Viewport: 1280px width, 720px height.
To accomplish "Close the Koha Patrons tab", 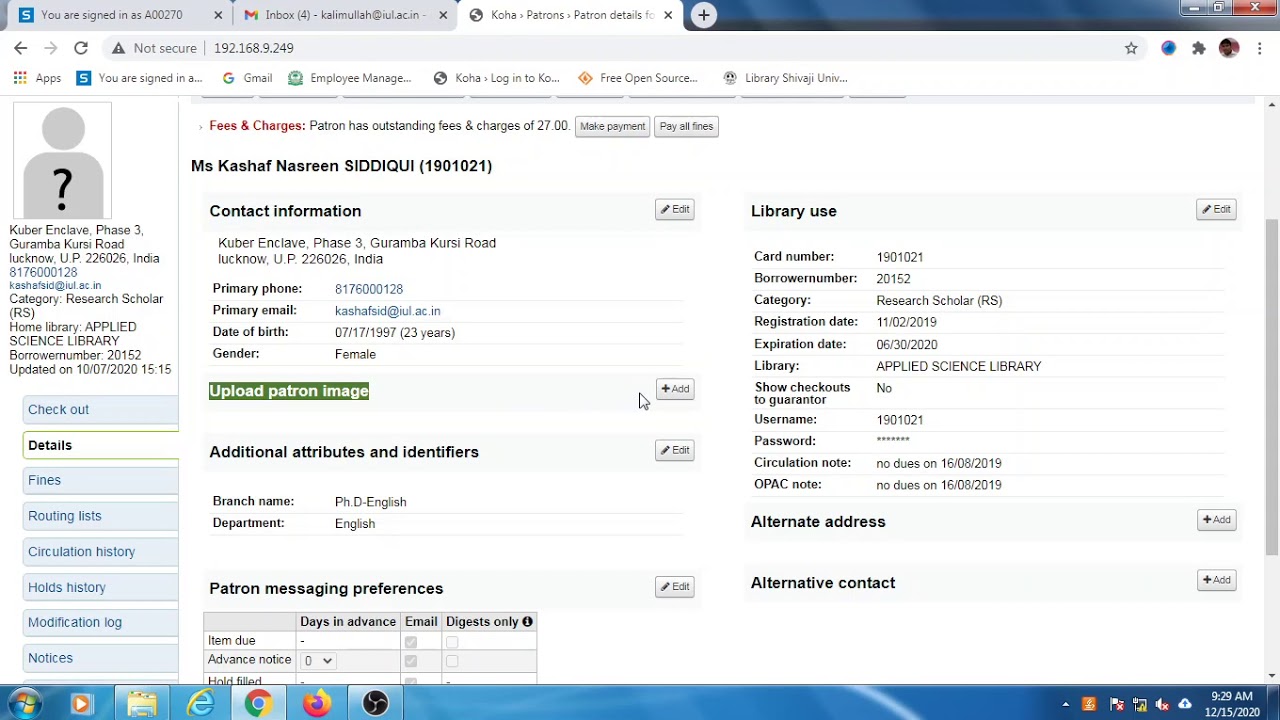I will [x=668, y=15].
